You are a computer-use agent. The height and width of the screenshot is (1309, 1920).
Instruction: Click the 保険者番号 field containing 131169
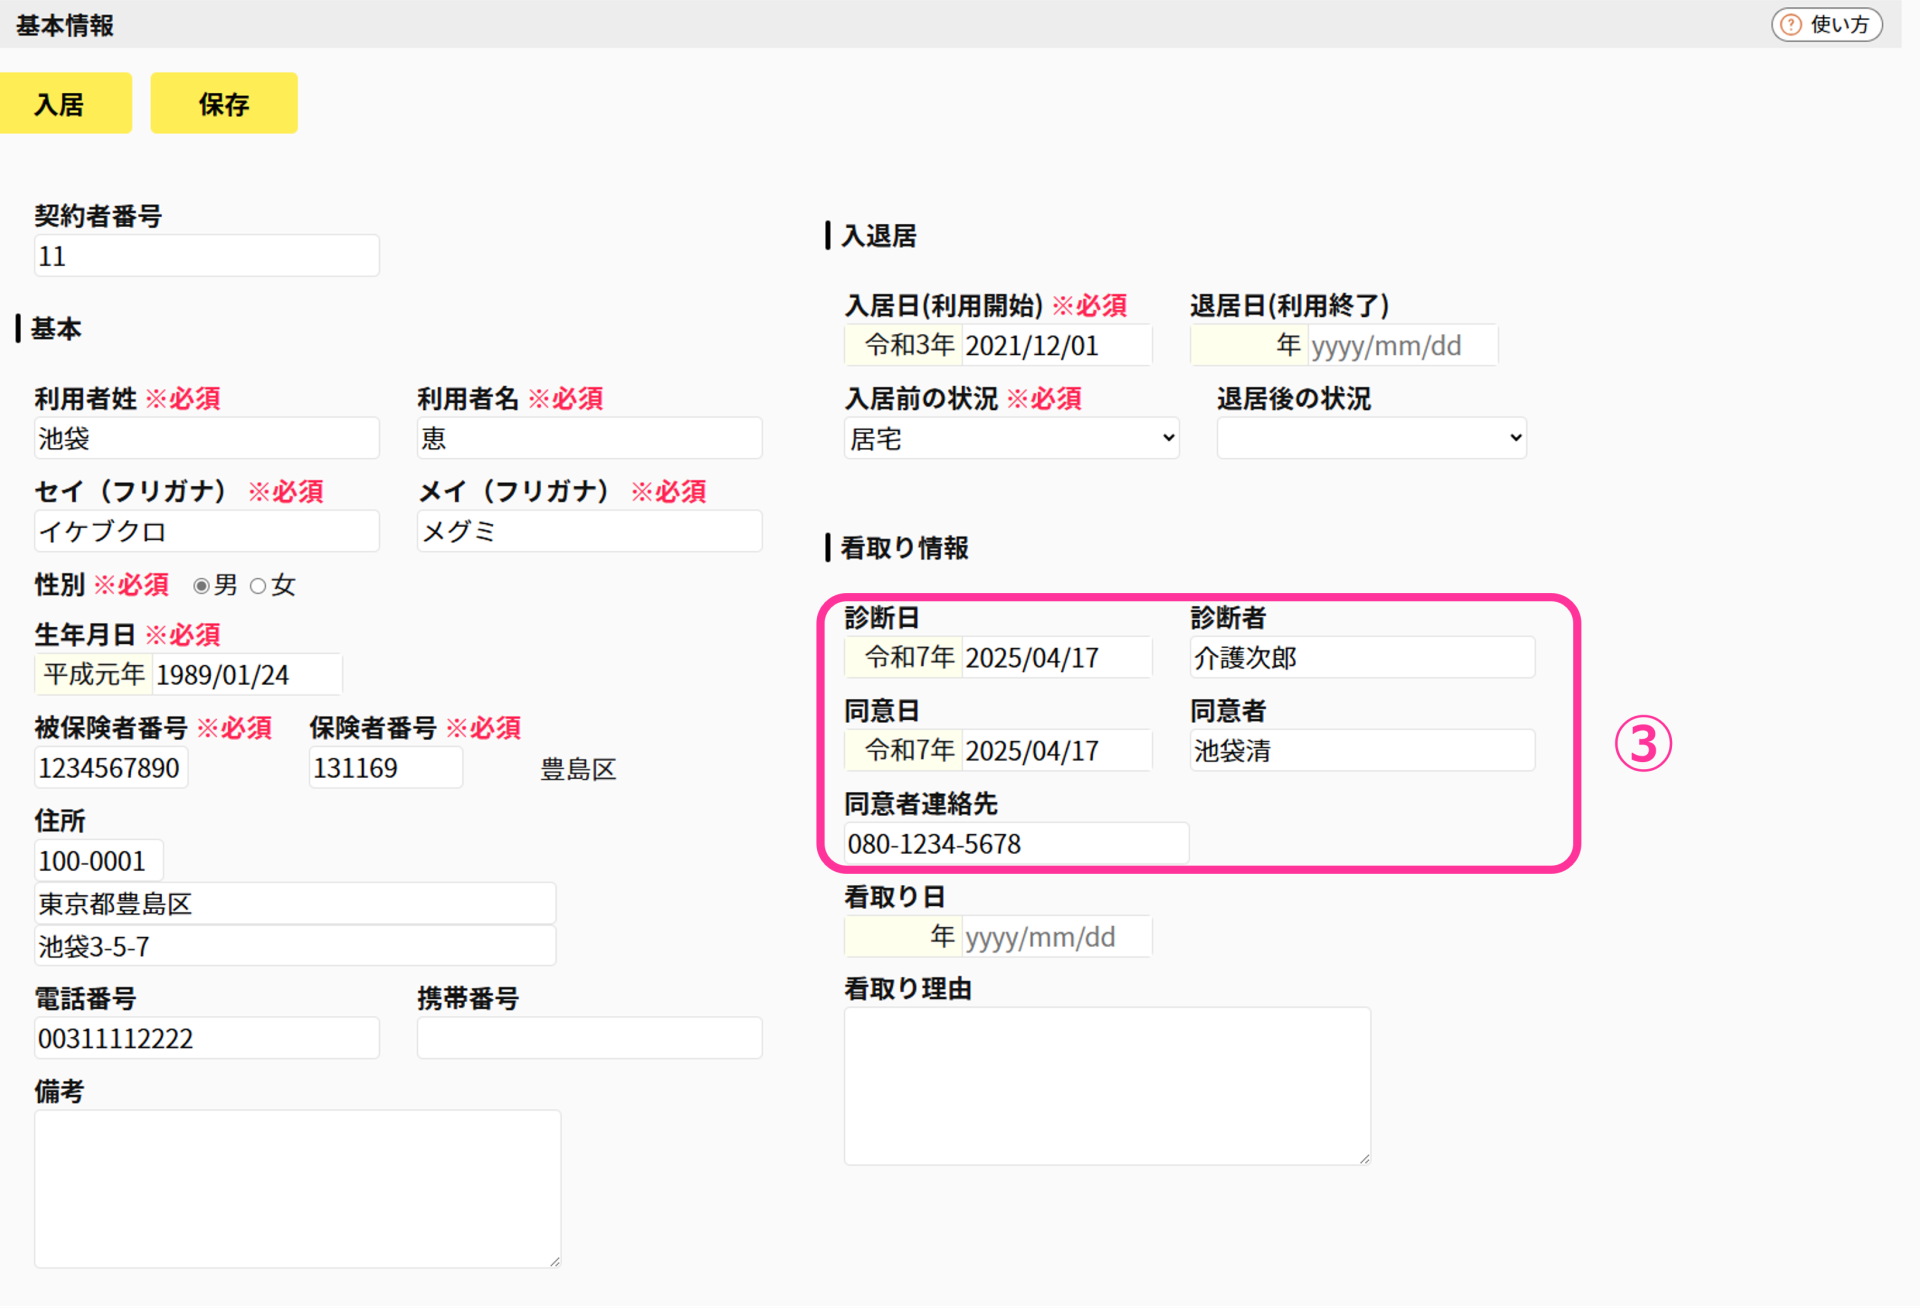click(385, 768)
